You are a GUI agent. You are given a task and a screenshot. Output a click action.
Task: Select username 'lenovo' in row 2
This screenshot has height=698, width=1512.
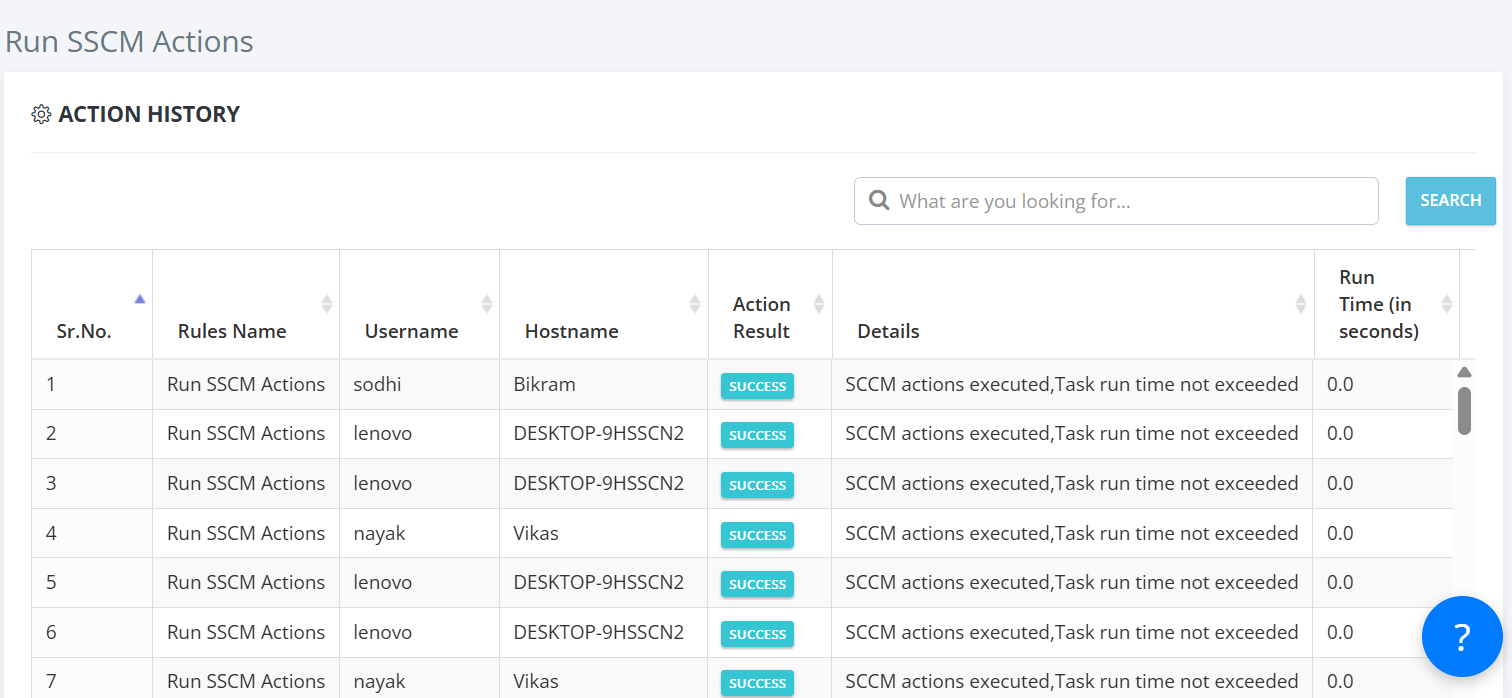pyautogui.click(x=382, y=433)
